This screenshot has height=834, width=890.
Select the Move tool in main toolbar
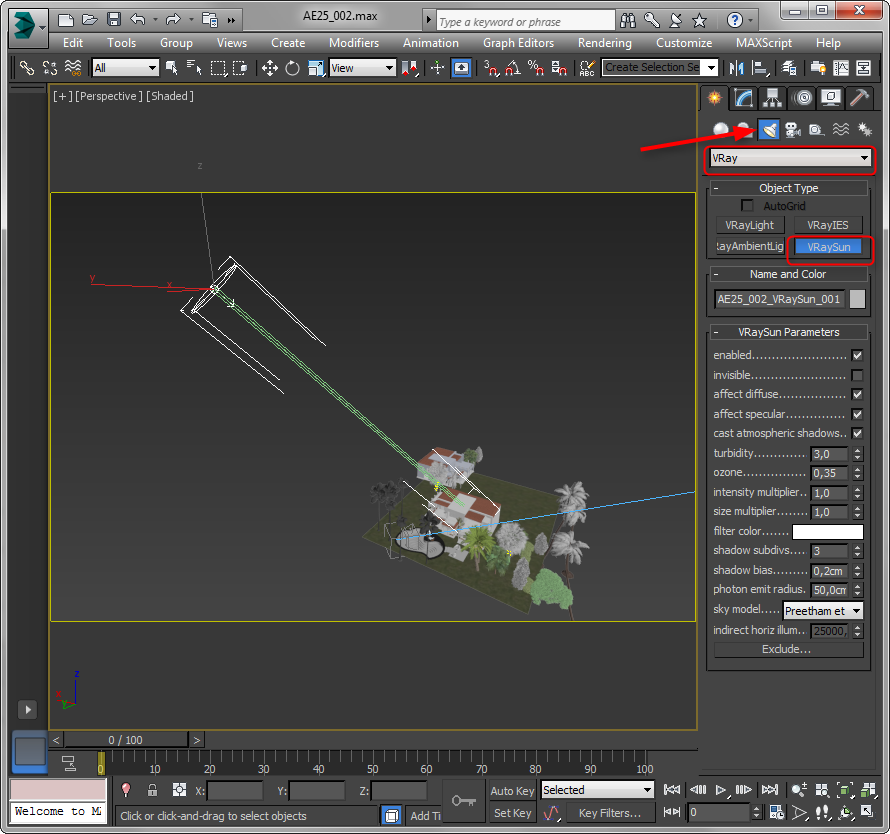(270, 68)
